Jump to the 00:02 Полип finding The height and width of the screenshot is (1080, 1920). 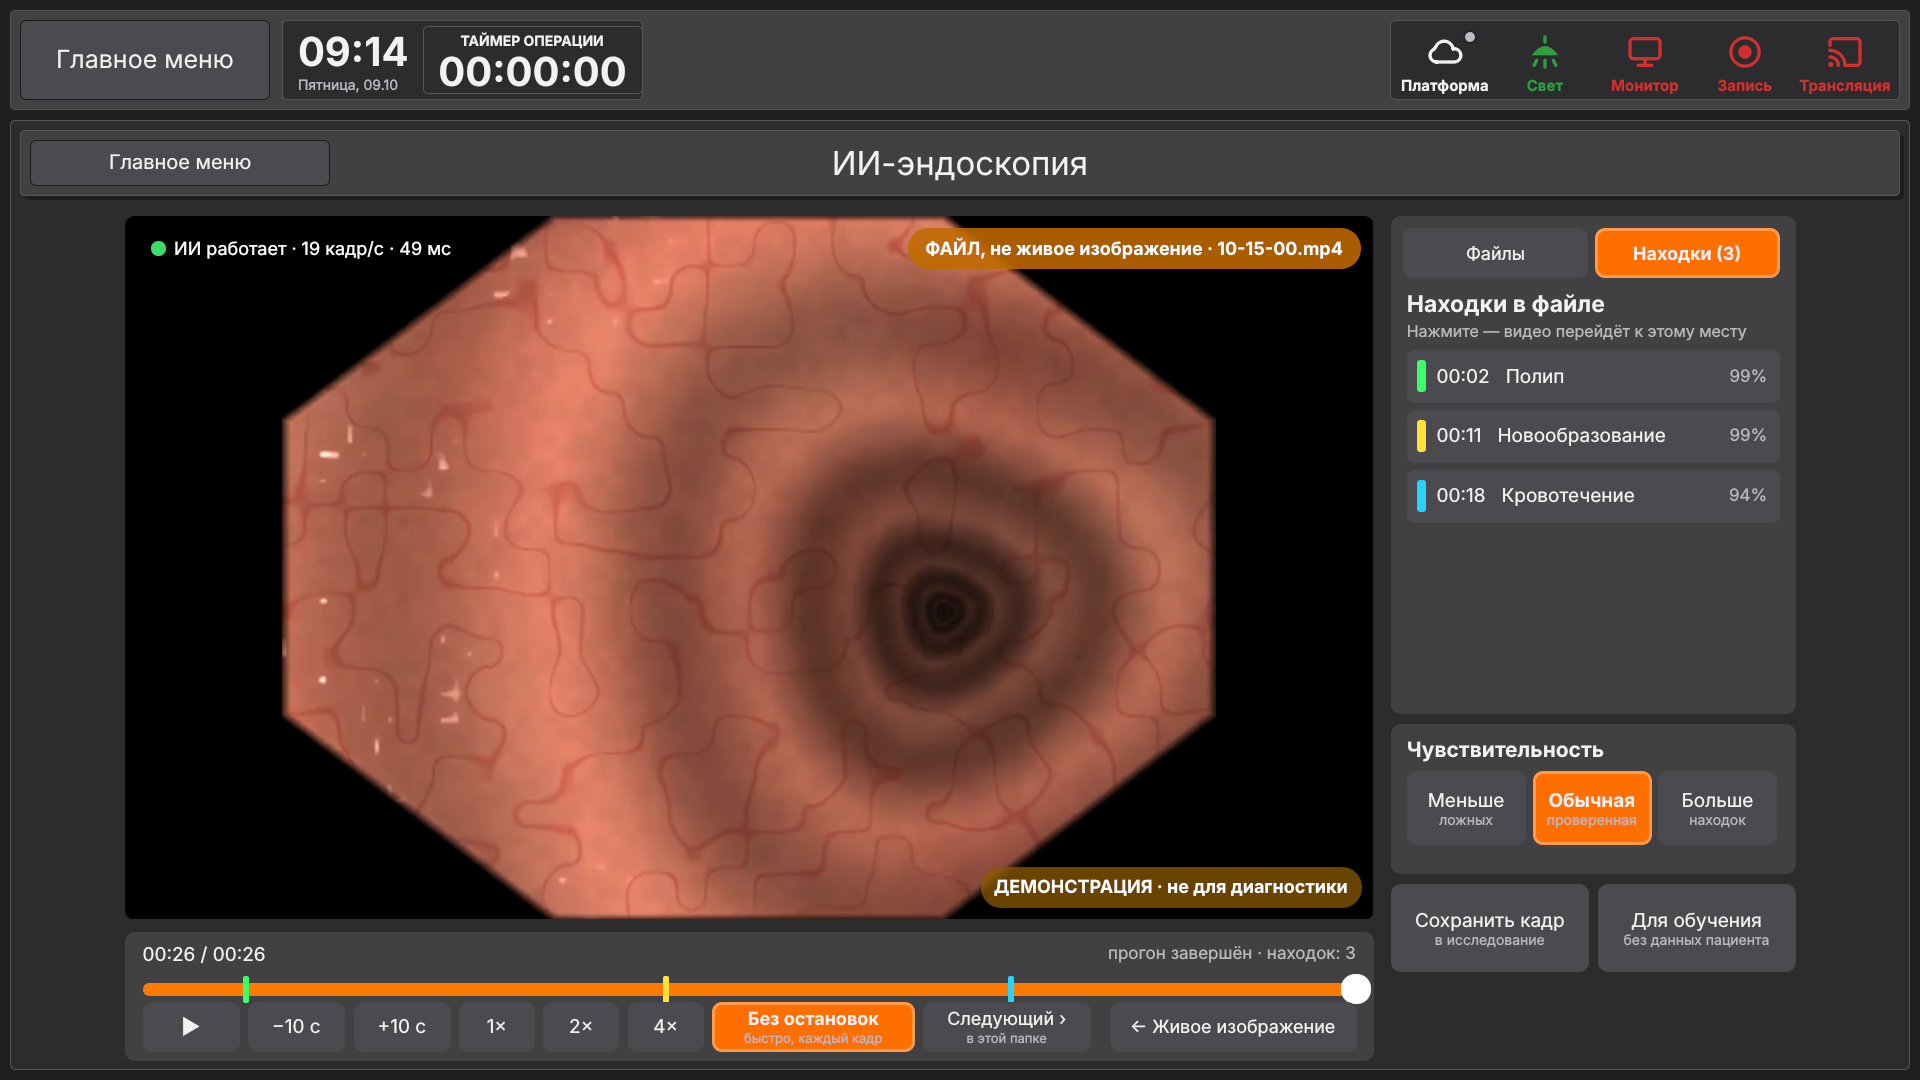(x=1593, y=376)
